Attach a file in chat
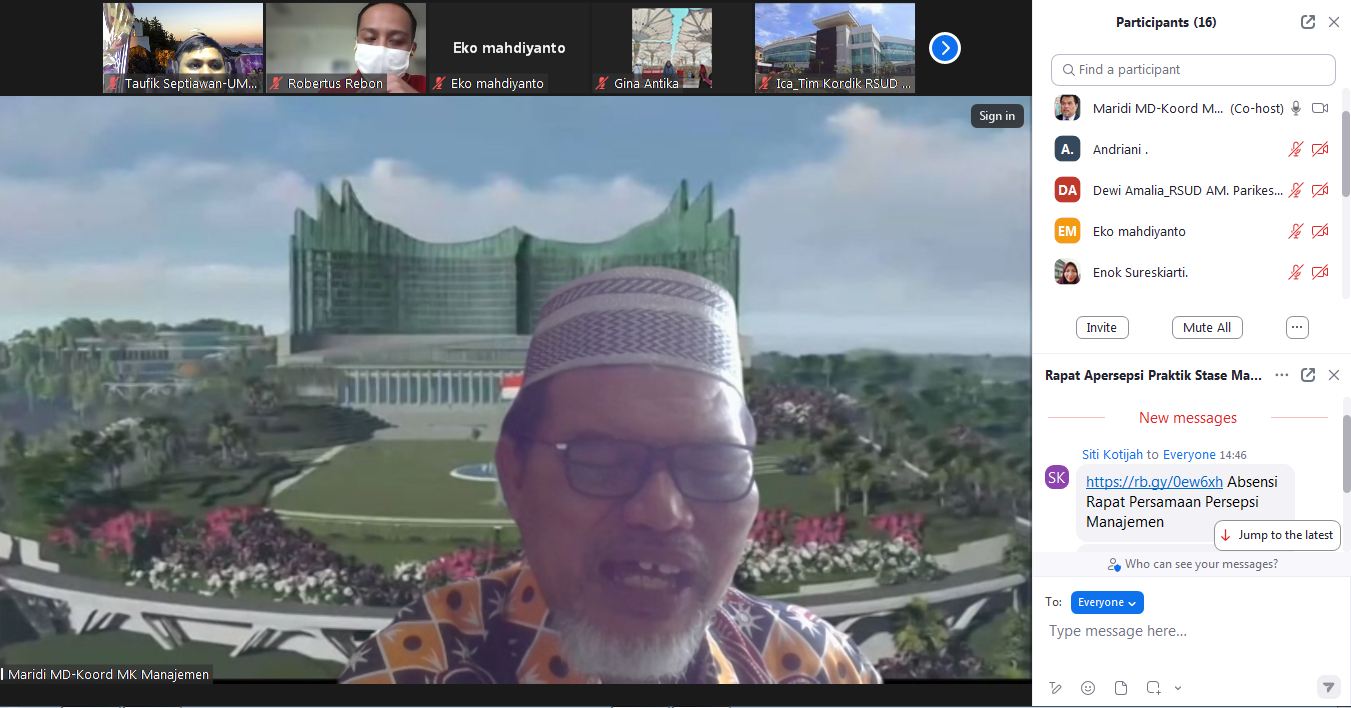The image size is (1351, 708). point(1121,688)
